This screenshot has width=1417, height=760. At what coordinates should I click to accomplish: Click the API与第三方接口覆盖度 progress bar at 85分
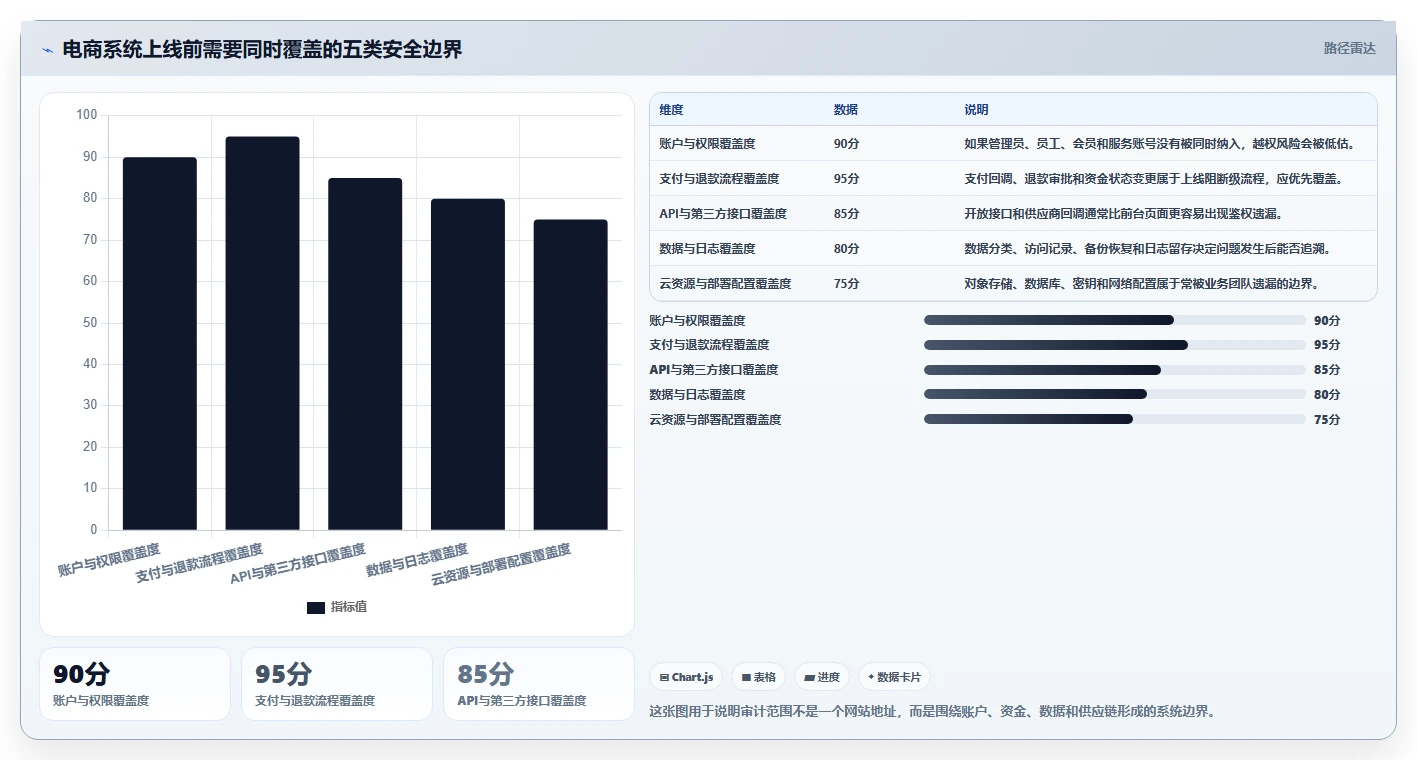[1115, 370]
